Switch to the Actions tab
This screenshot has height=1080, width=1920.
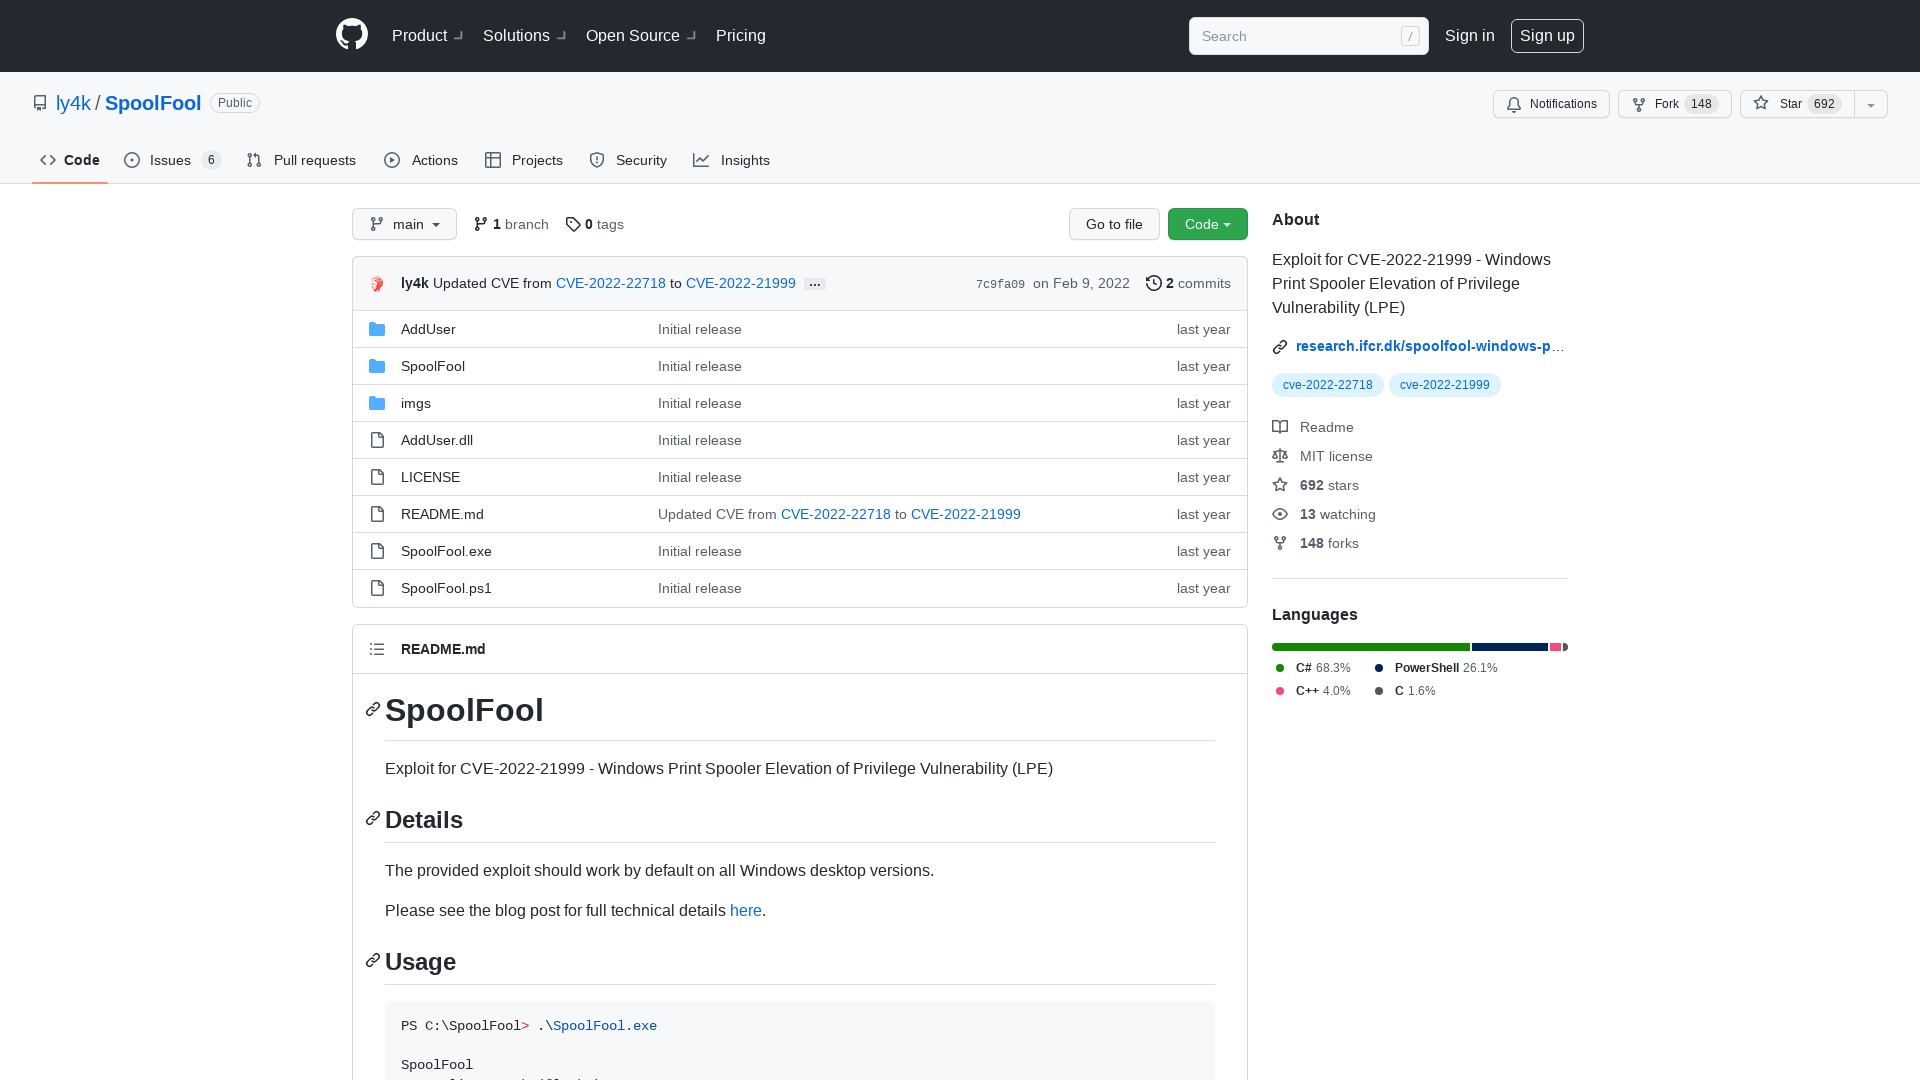pos(421,160)
